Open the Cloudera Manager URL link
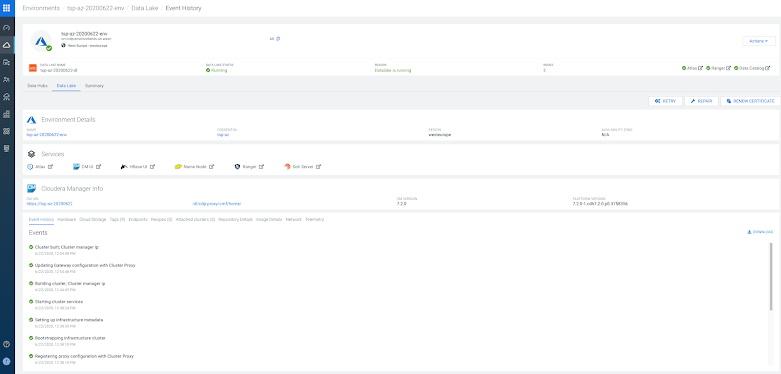The height and width of the screenshot is (374, 781). (50, 203)
